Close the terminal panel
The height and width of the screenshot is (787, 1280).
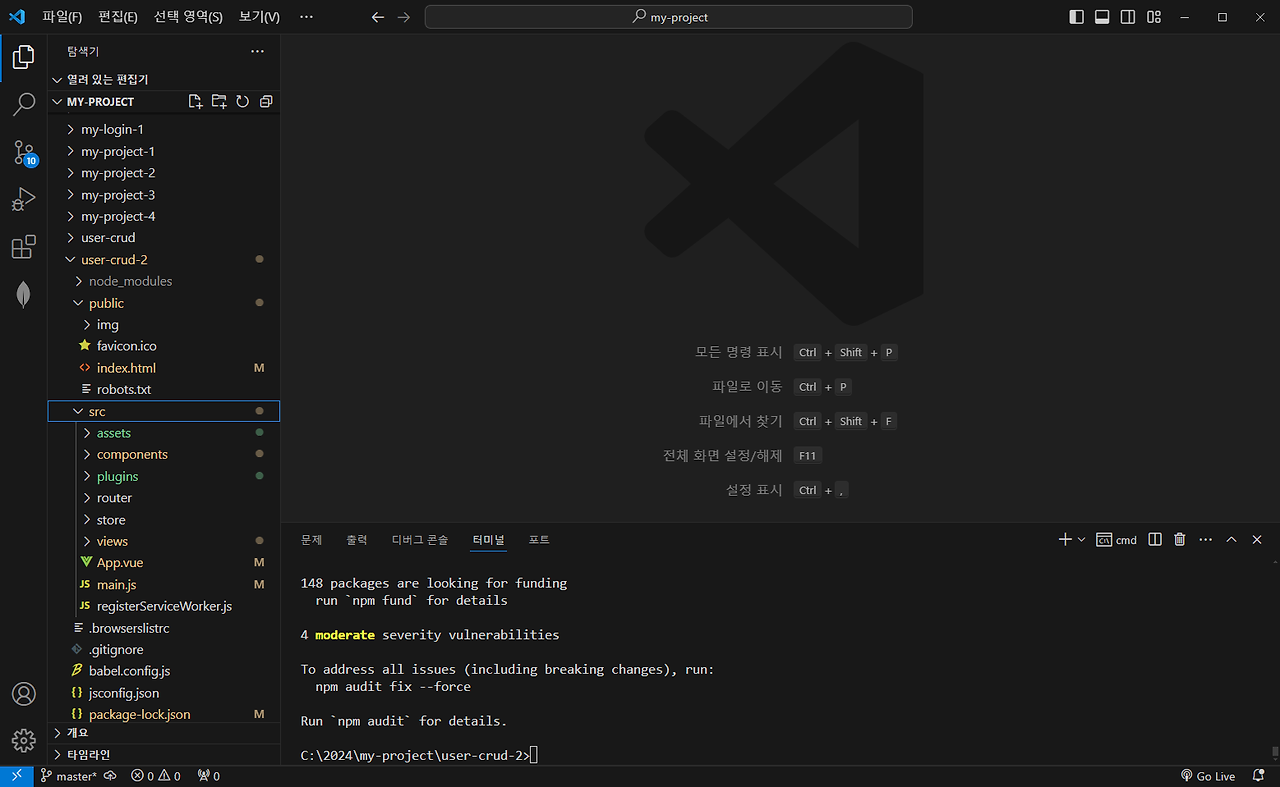coord(1257,539)
